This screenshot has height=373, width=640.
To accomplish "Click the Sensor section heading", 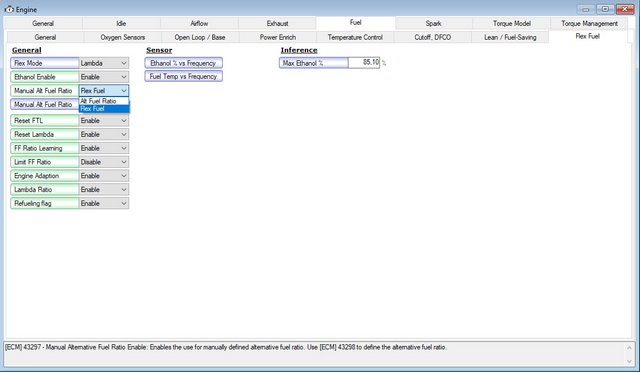I will pos(159,50).
